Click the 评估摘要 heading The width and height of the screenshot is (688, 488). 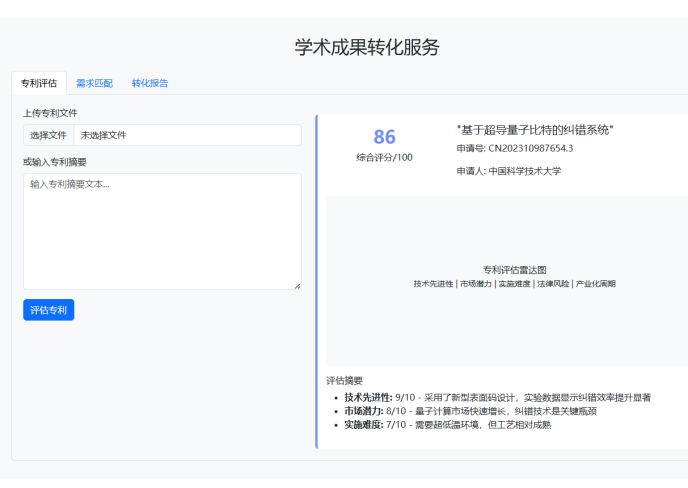click(x=344, y=380)
